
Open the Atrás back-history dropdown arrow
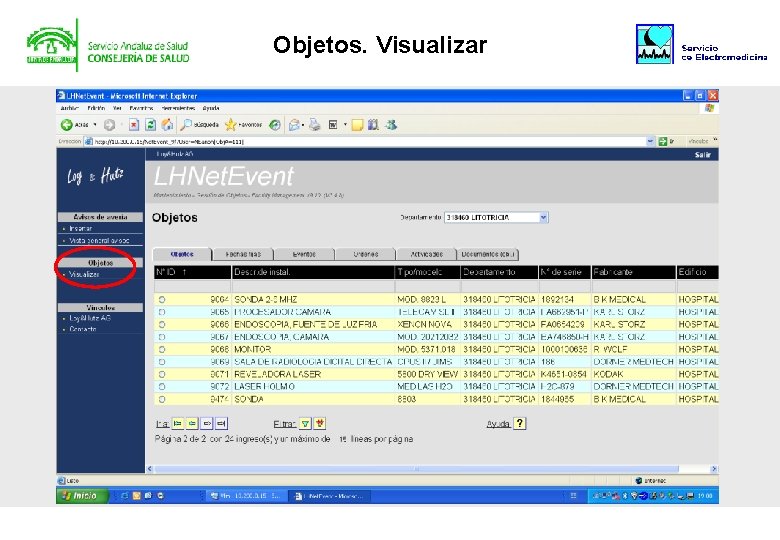(x=95, y=125)
